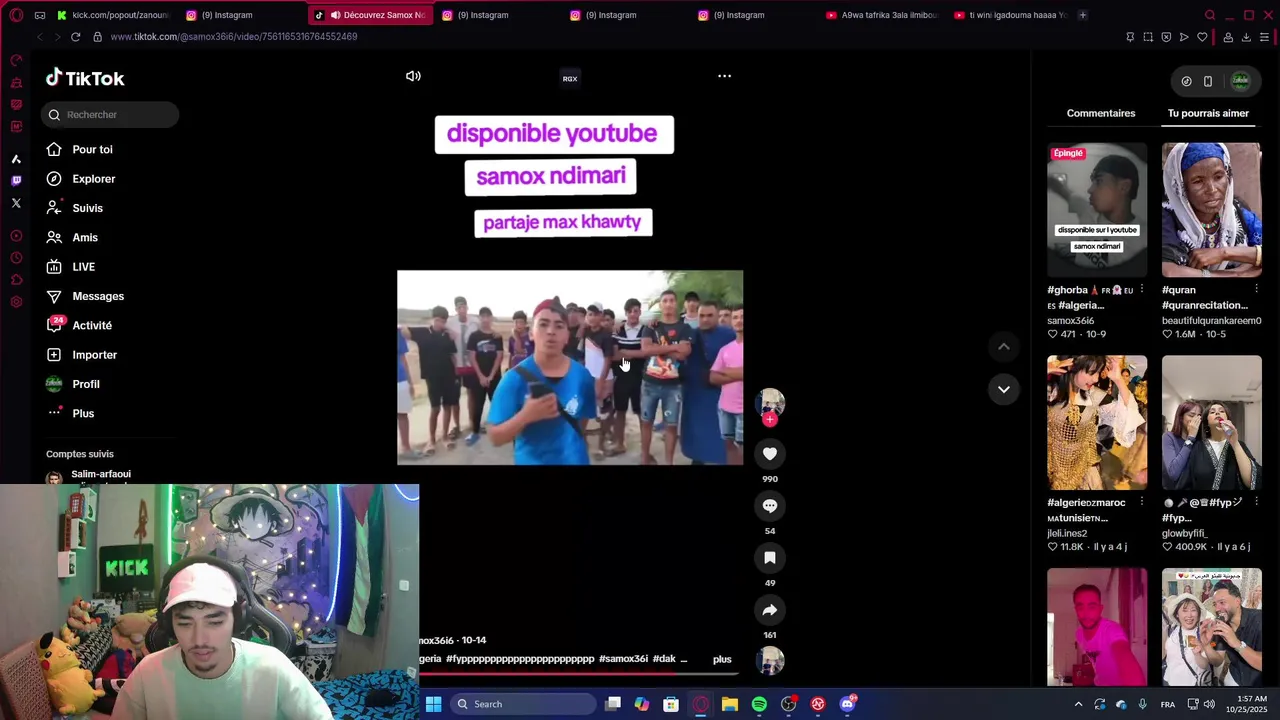
Task: Toggle the ad blocker shield icon
Action: pyautogui.click(x=1166, y=37)
